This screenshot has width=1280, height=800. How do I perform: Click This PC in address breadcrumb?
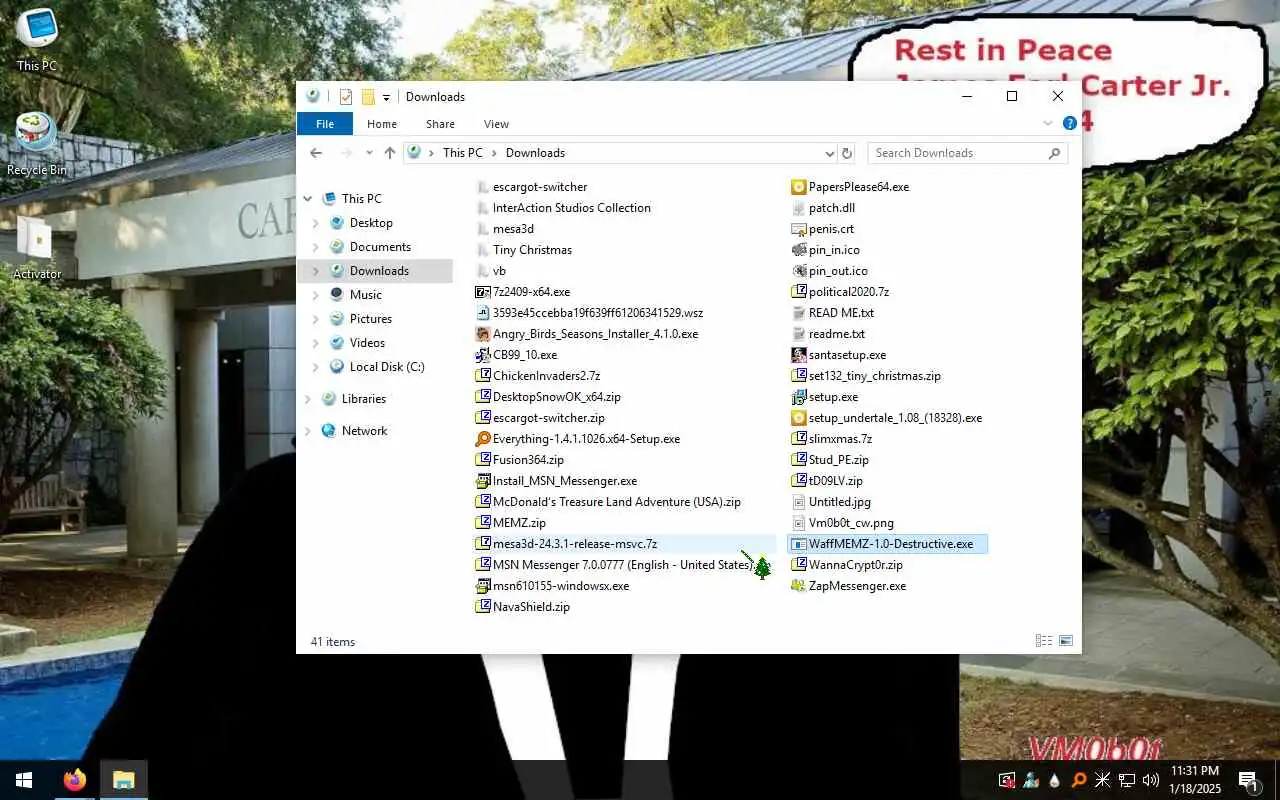(x=462, y=153)
